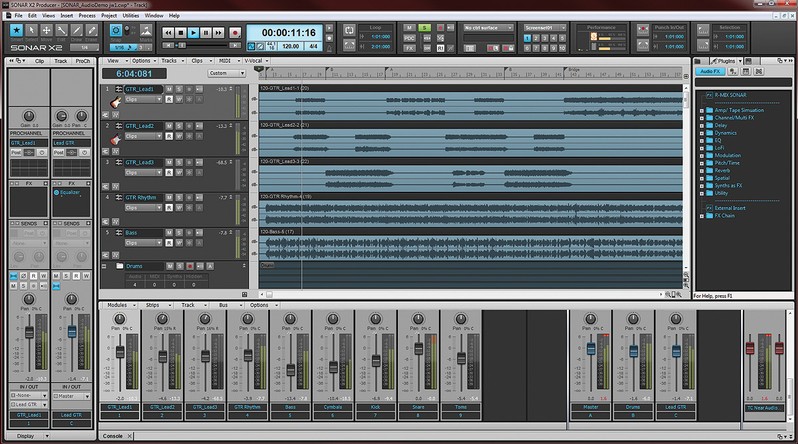Switch to screenset number 2
The image size is (798, 444).
pyautogui.click(x=536, y=38)
